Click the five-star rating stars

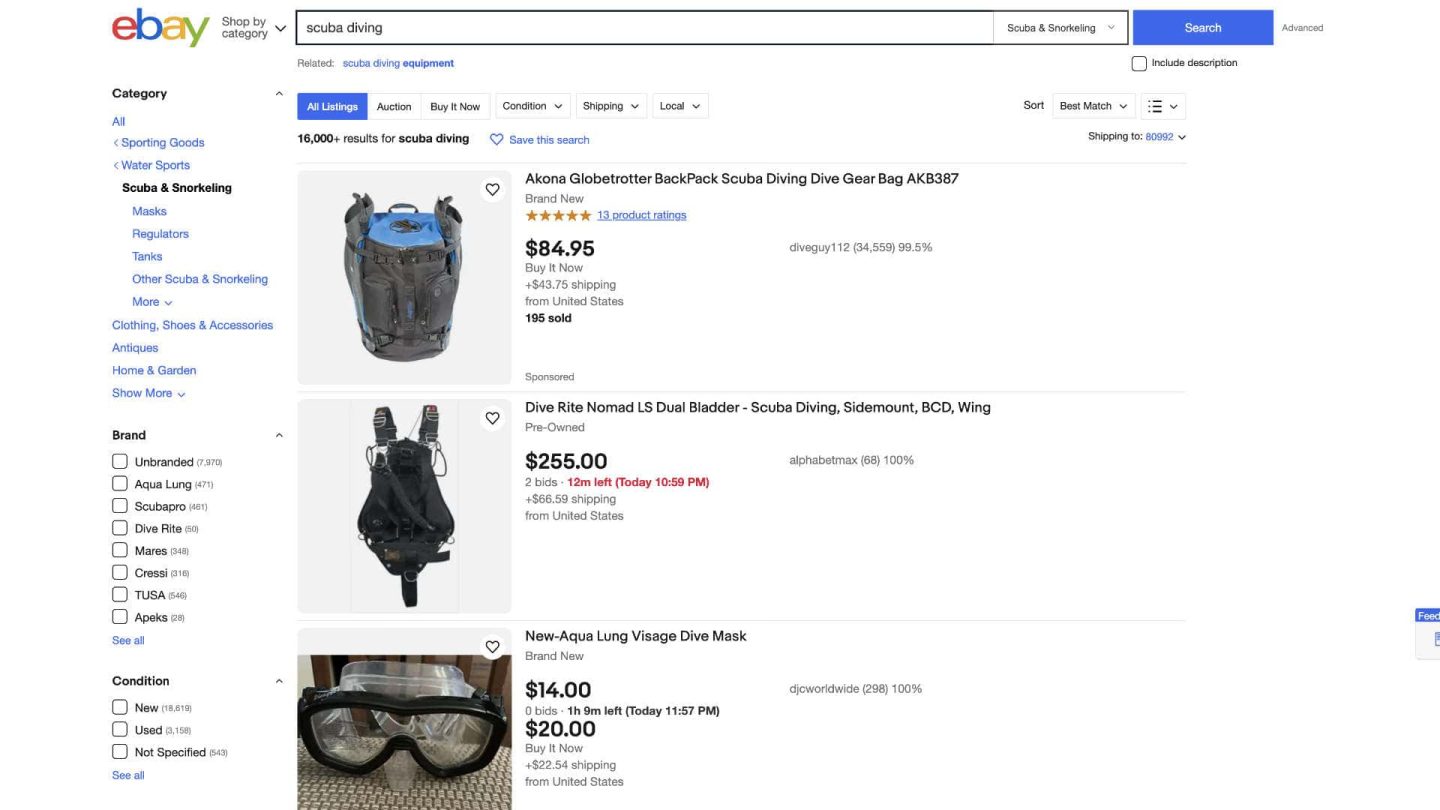[x=558, y=214]
